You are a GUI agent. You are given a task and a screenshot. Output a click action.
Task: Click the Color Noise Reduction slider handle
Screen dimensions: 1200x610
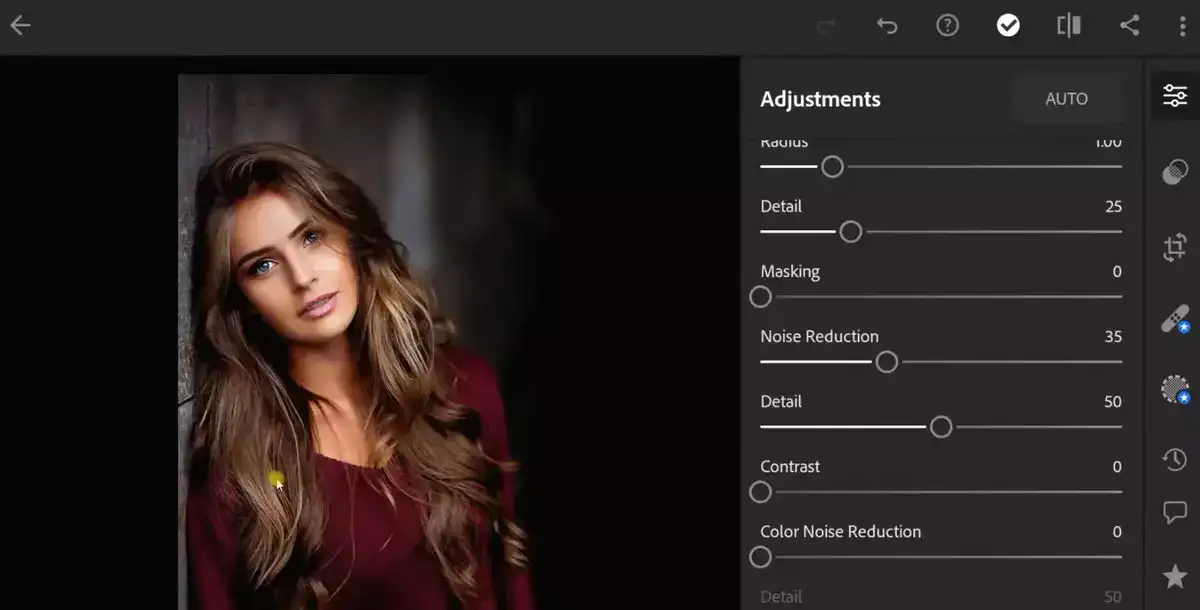point(761,557)
